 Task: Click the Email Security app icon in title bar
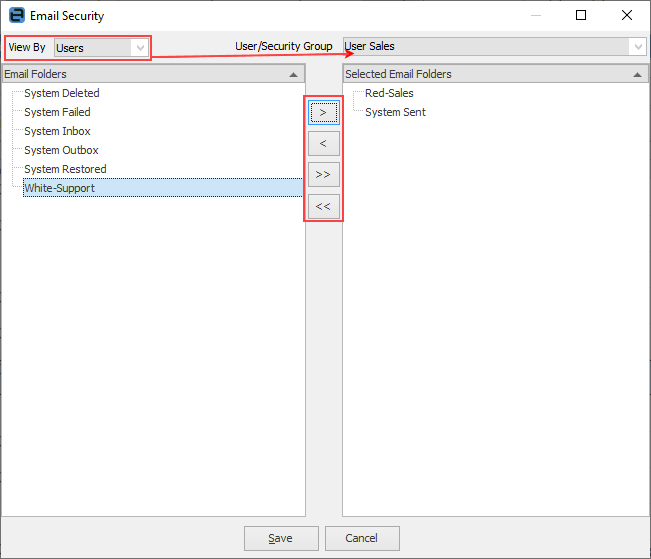(x=17, y=15)
